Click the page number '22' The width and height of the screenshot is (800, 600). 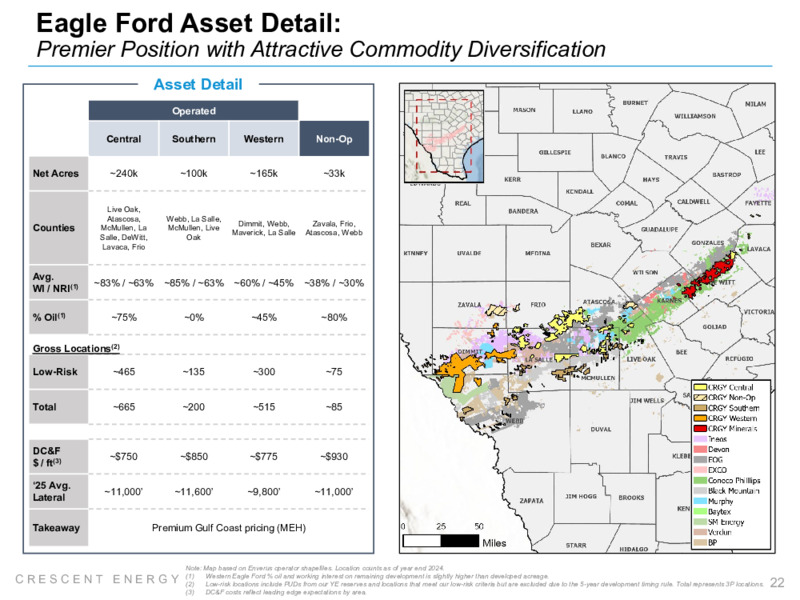point(777,583)
